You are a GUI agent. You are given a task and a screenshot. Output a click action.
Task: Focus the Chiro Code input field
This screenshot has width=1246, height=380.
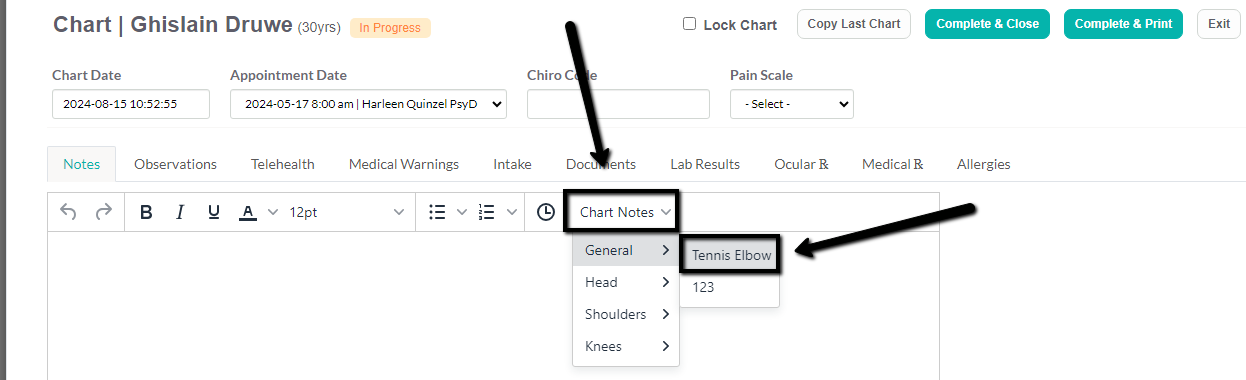click(618, 104)
